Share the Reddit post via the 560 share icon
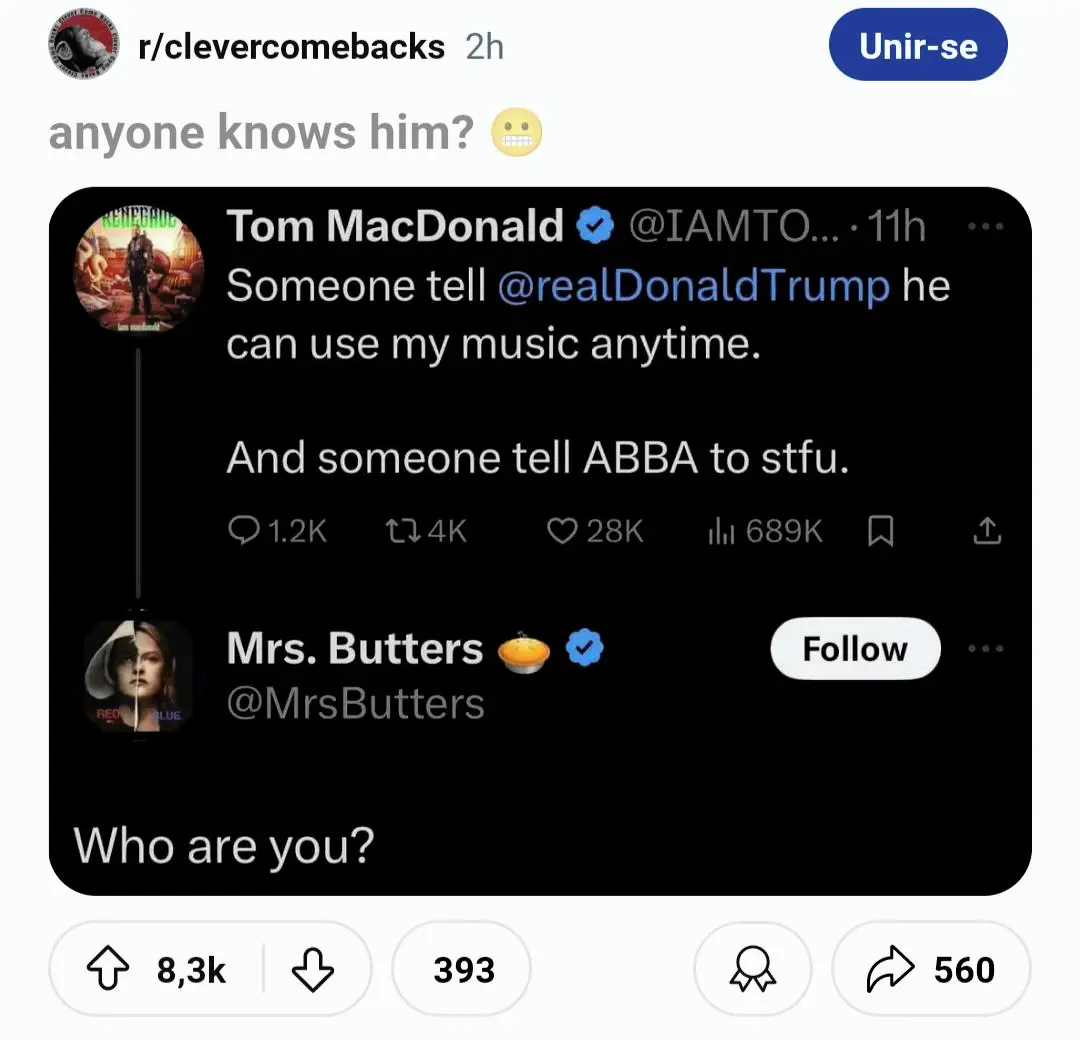The width and height of the screenshot is (1080, 1040). tap(931, 968)
